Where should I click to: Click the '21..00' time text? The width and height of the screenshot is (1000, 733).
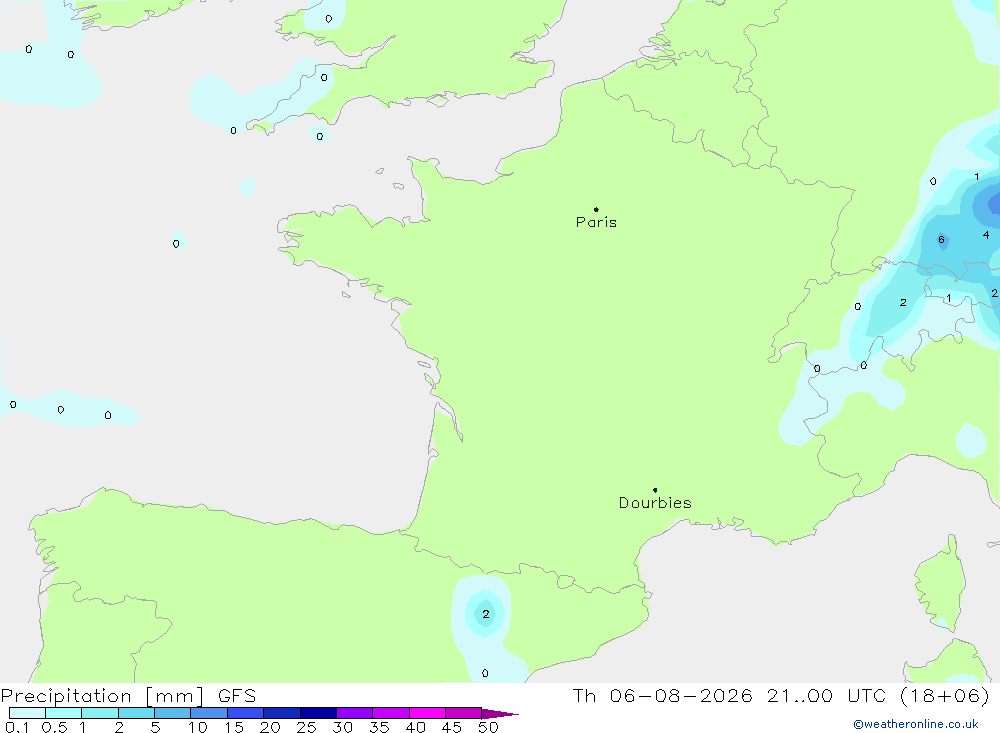(x=800, y=696)
